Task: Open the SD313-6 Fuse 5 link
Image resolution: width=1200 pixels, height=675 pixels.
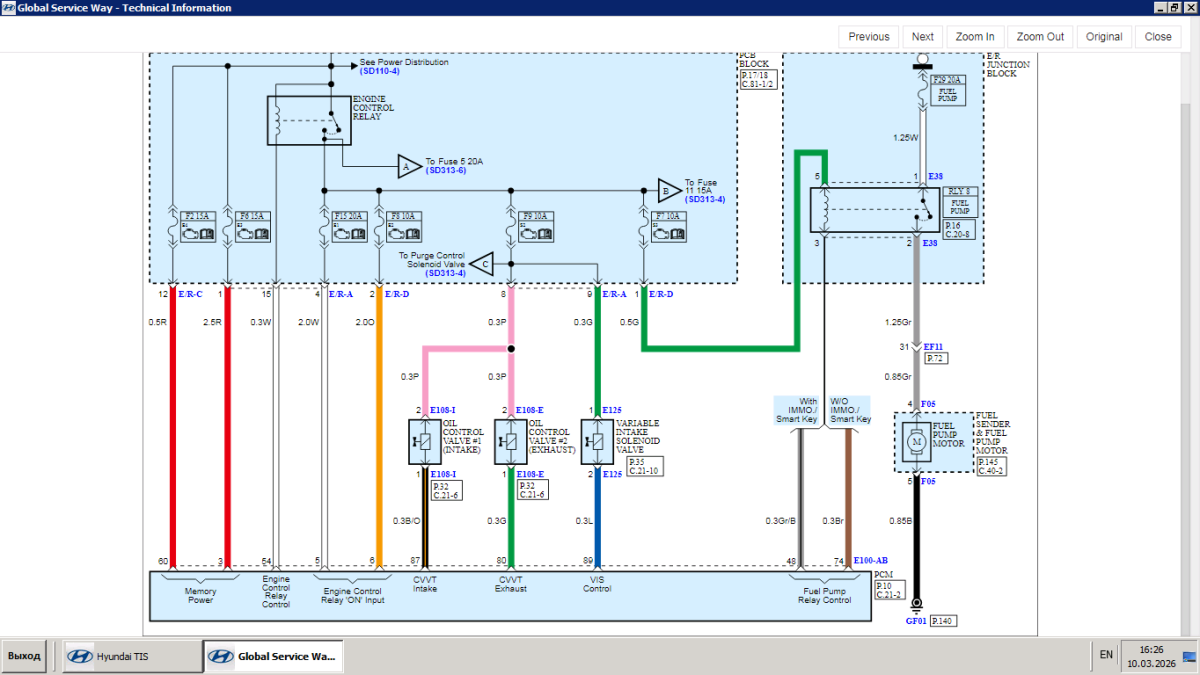Action: pyautogui.click(x=446, y=171)
